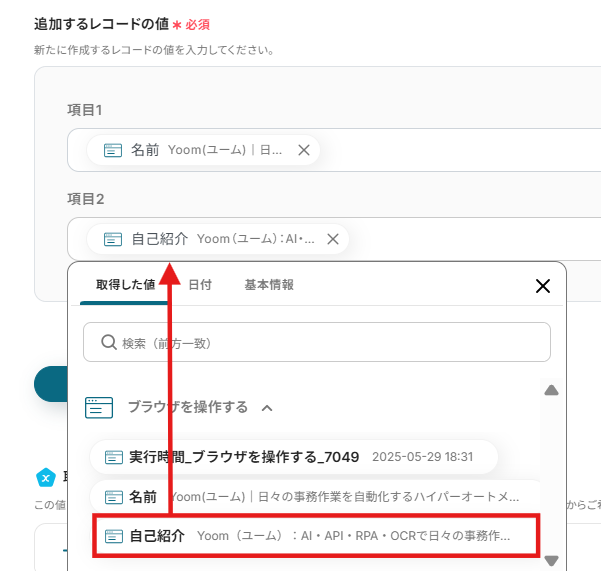The height and width of the screenshot is (571, 601).
Task: Open the 日付 tab
Action: [200, 285]
